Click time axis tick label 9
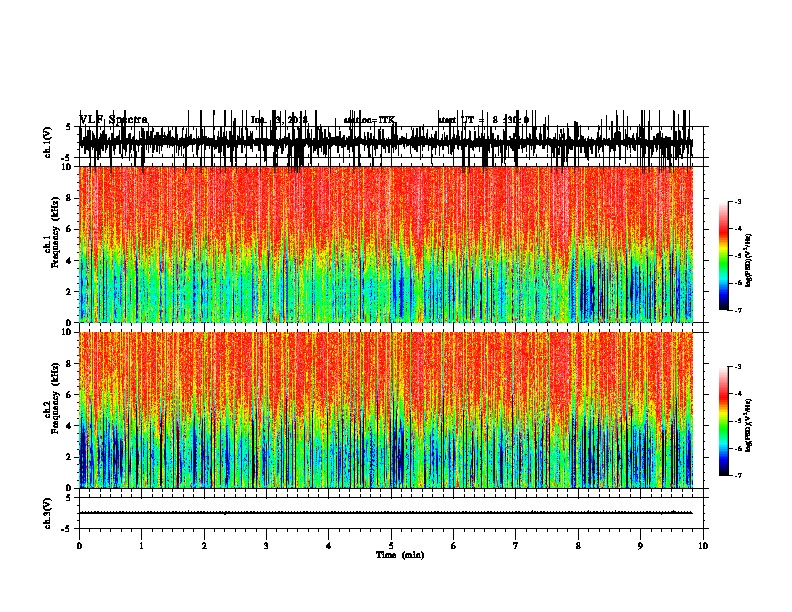 point(640,546)
